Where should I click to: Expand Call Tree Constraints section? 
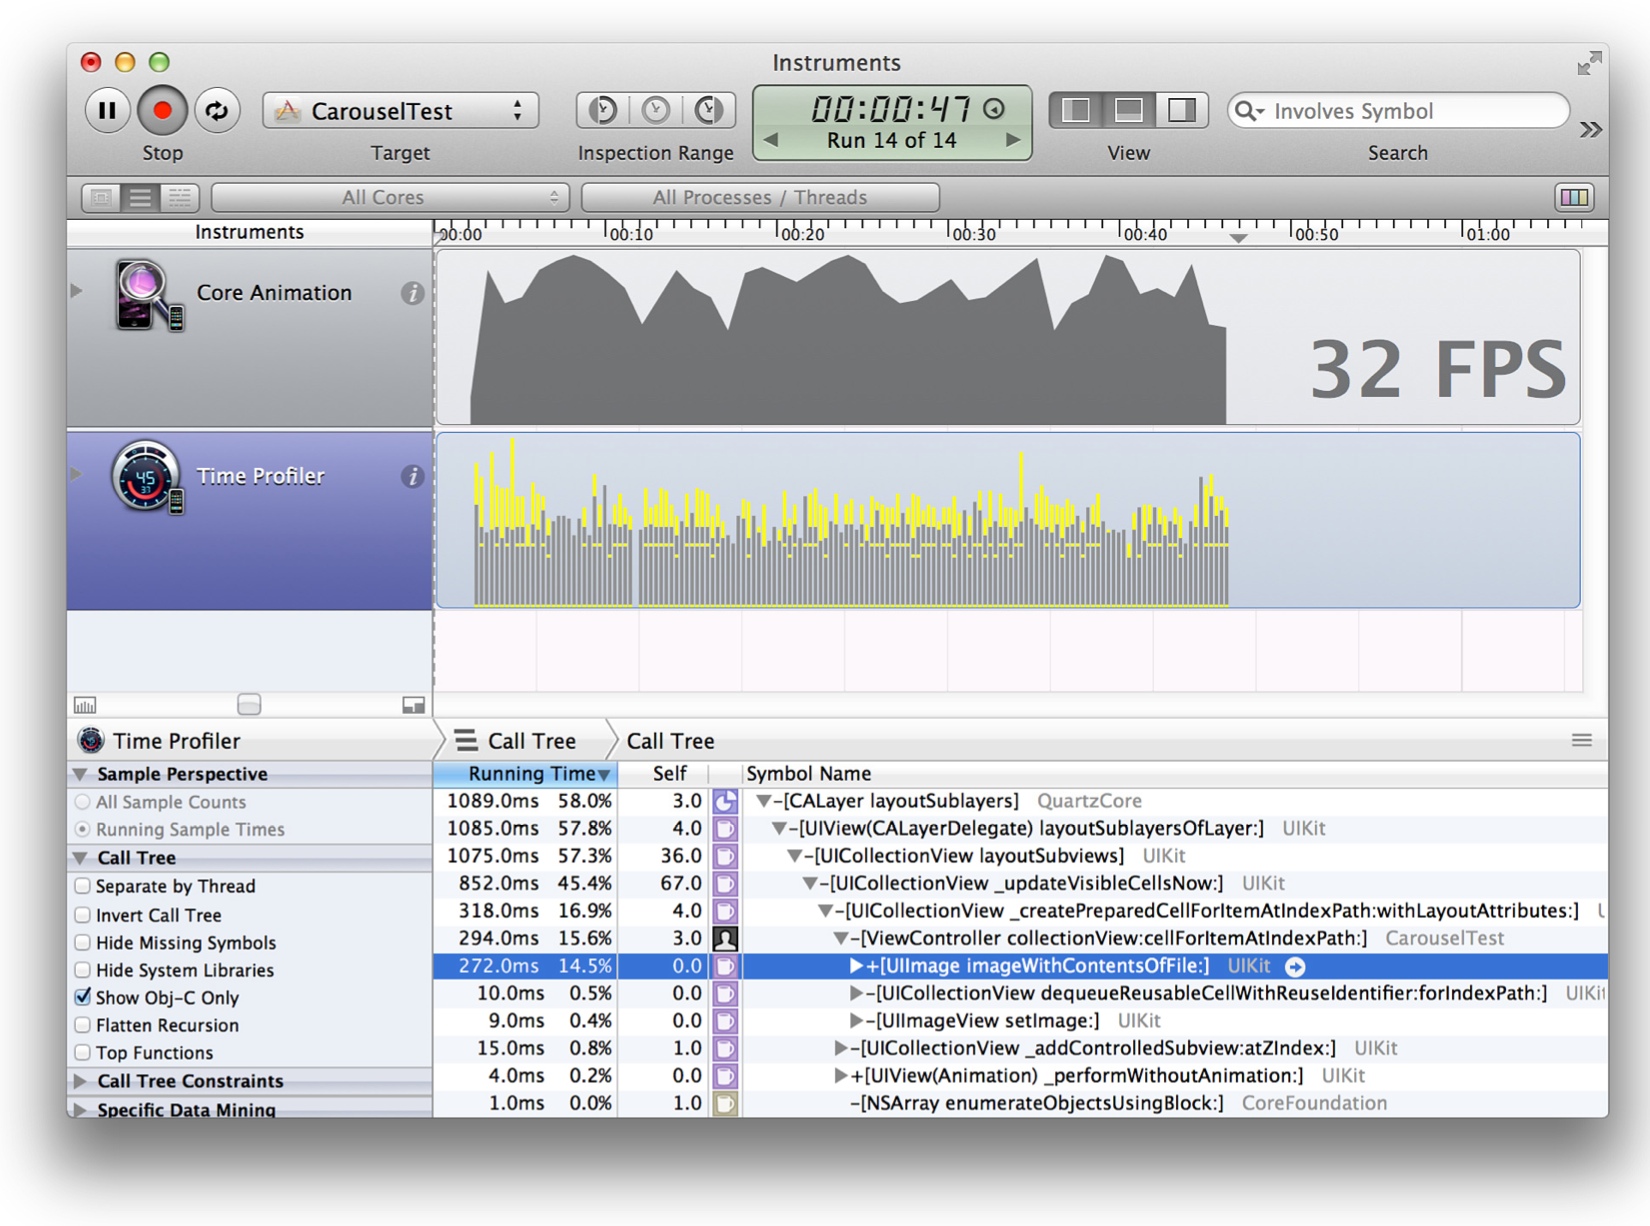(x=80, y=1081)
